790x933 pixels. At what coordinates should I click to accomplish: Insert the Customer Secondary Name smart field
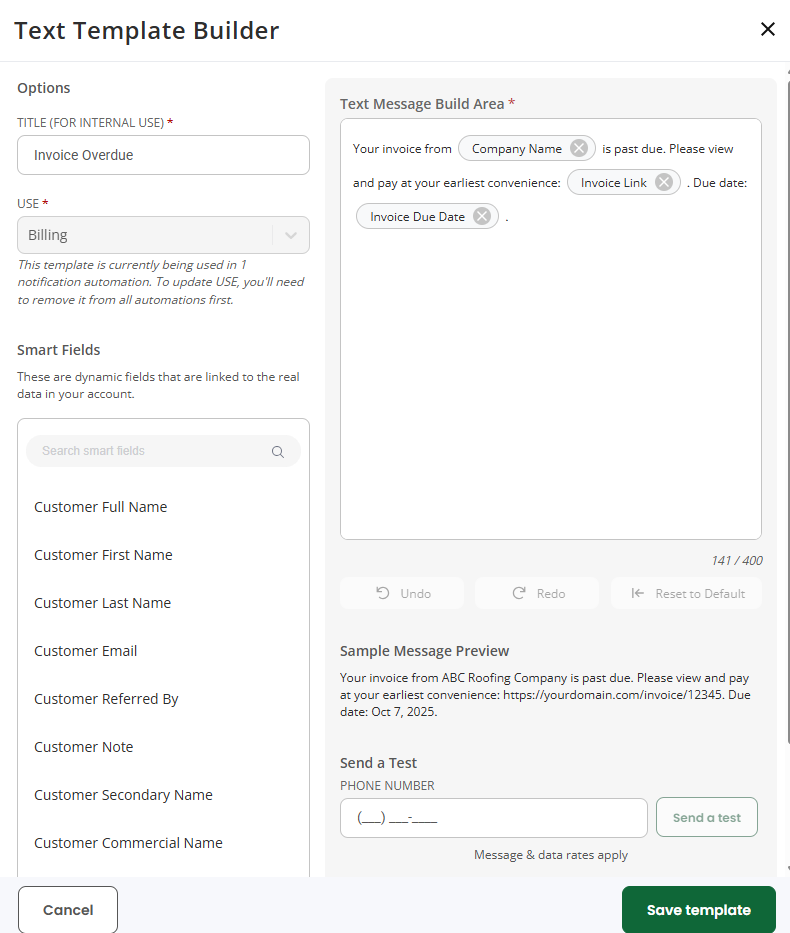[x=123, y=795]
